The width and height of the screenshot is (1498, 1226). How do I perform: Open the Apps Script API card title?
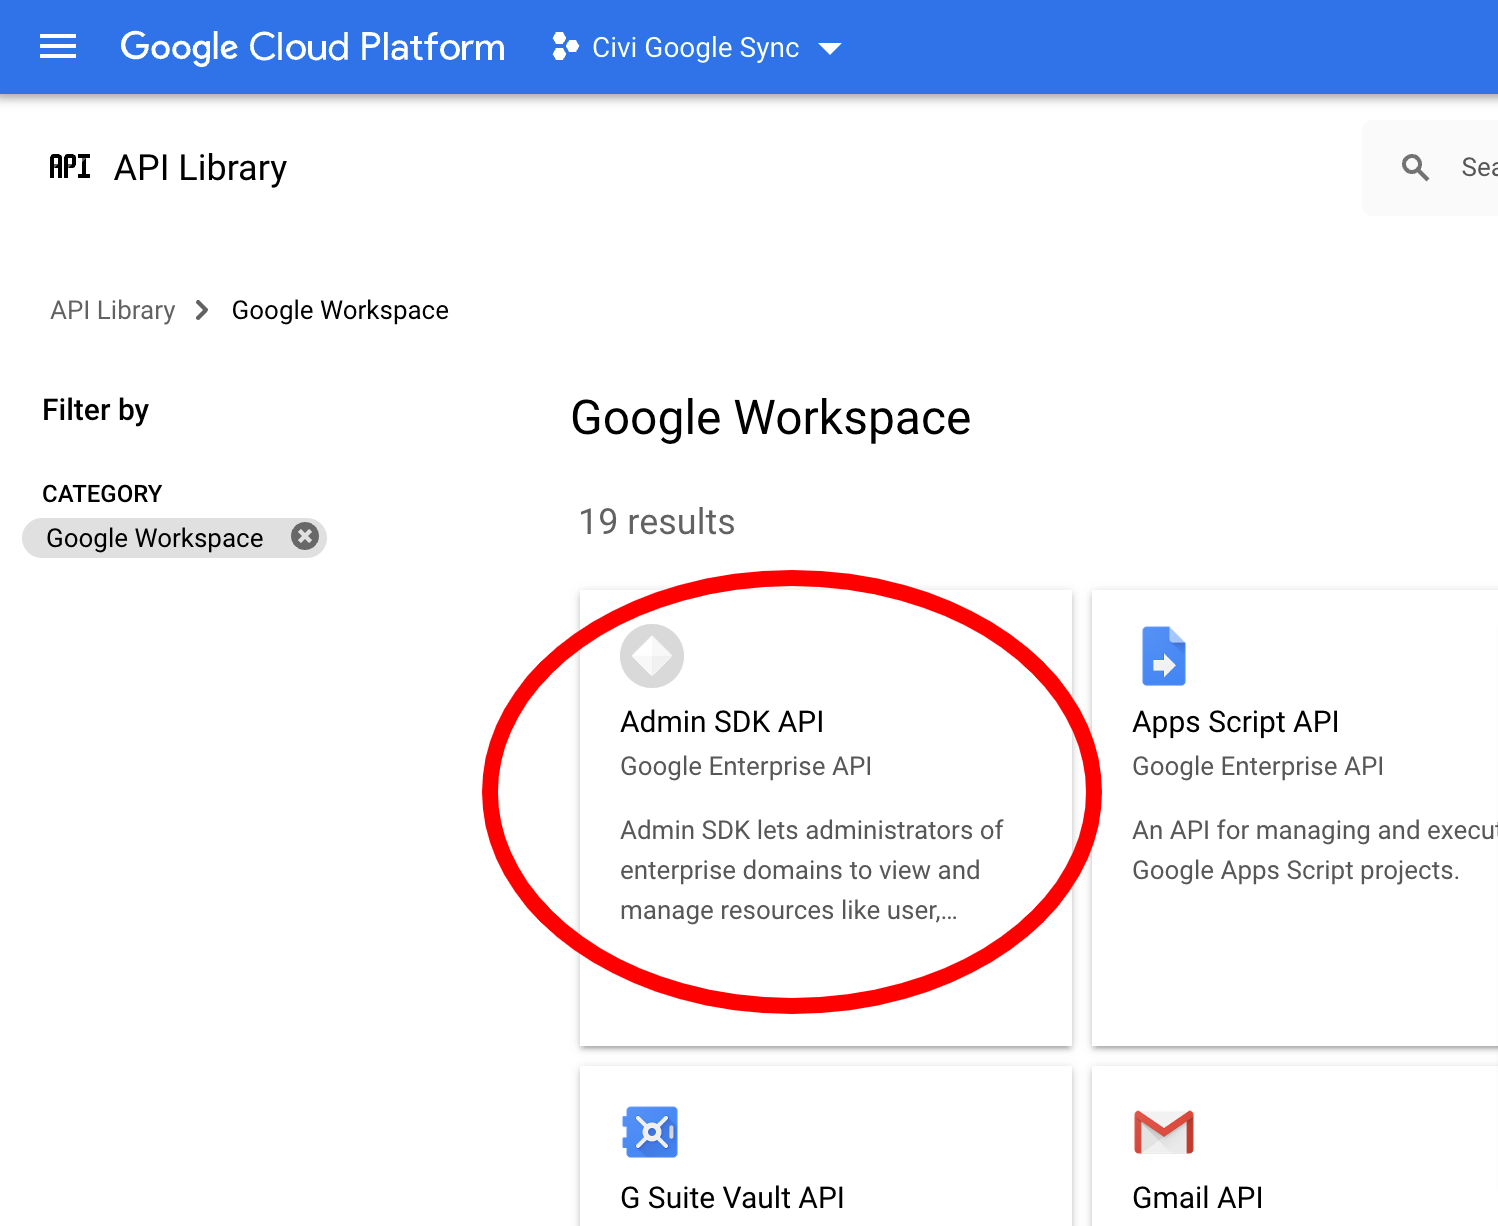tap(1235, 721)
